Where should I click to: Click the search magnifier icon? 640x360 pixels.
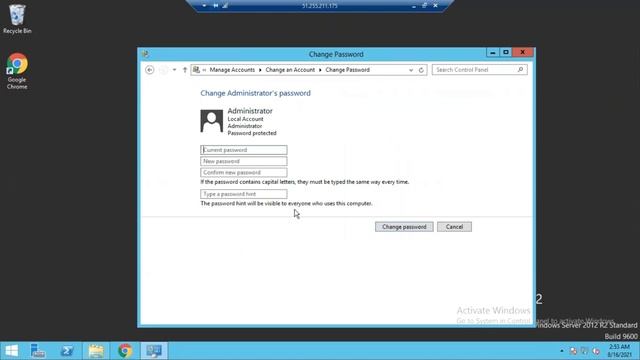(x=520, y=70)
